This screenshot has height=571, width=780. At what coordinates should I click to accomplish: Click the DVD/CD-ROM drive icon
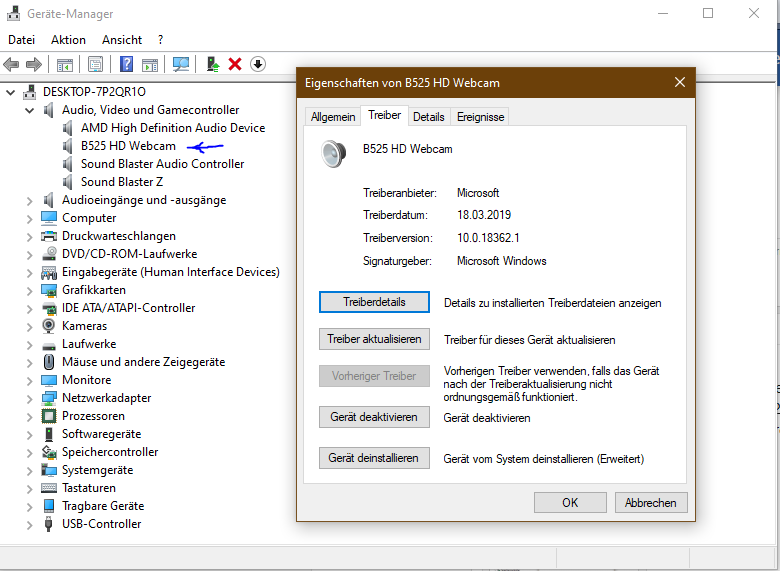click(x=49, y=254)
